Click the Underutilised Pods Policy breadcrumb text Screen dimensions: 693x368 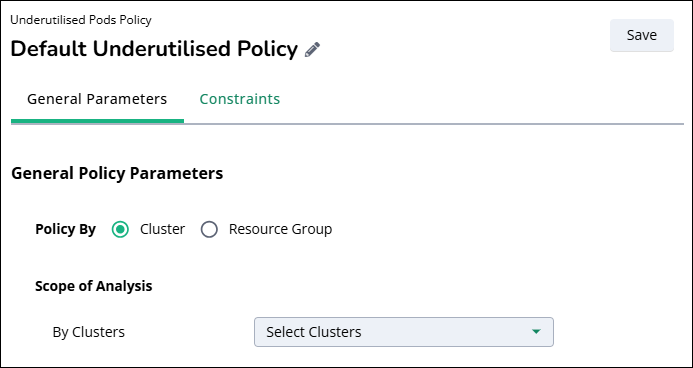pyautogui.click(x=81, y=20)
